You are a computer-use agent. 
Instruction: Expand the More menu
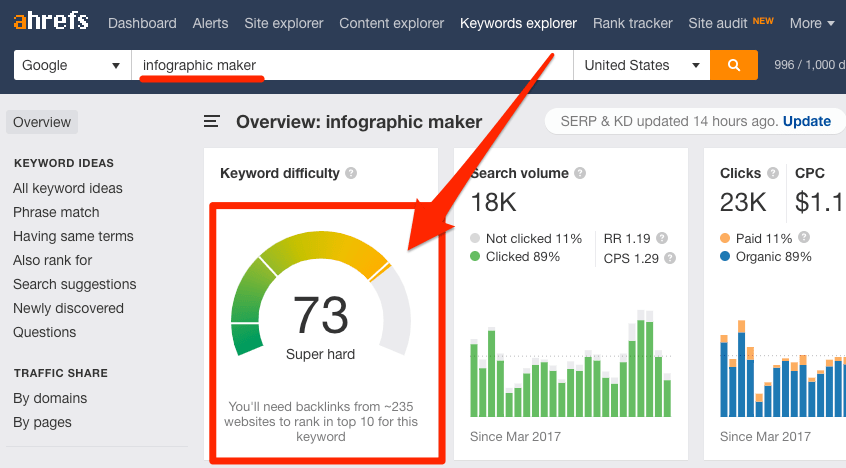(812, 23)
